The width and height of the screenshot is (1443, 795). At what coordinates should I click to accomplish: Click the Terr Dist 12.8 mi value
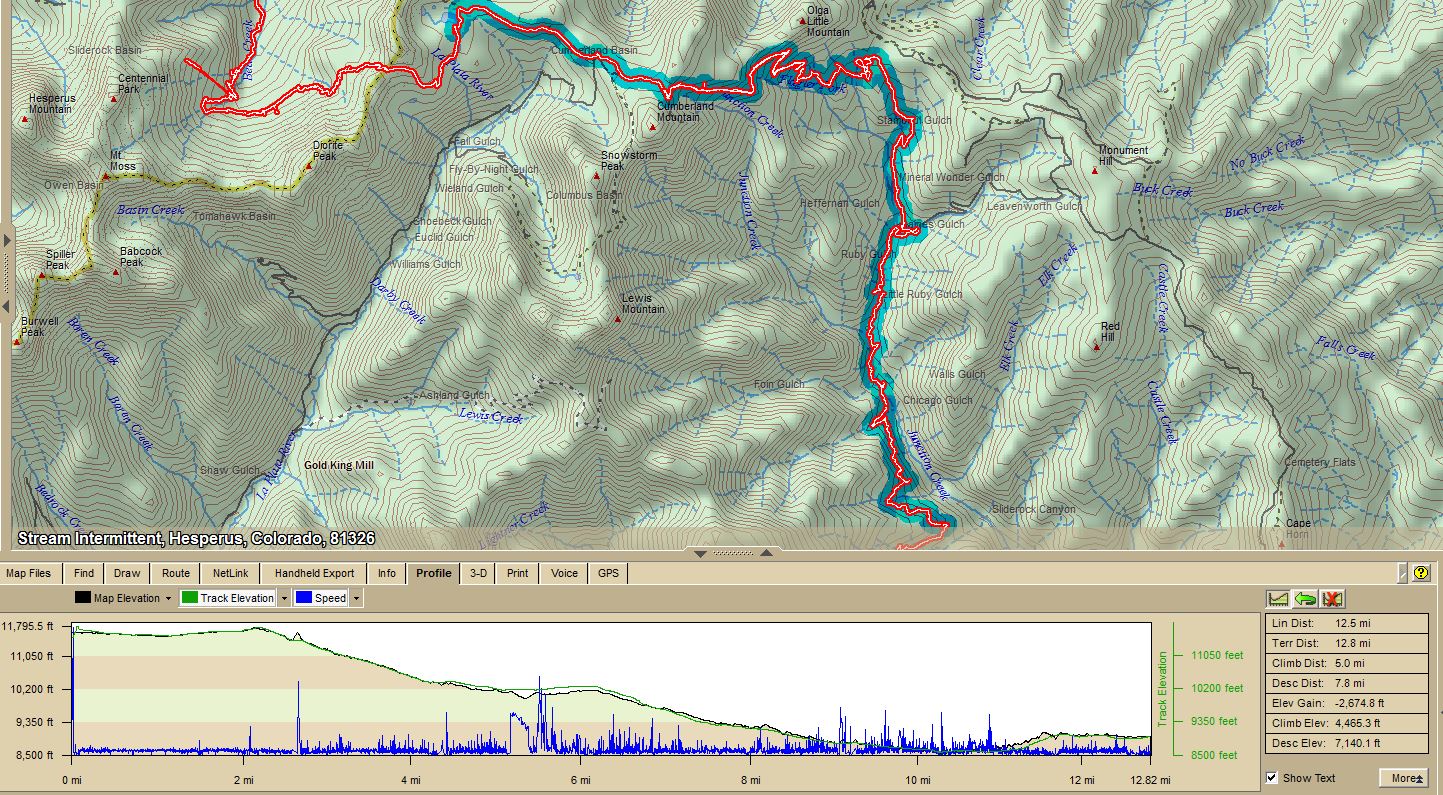1352,643
